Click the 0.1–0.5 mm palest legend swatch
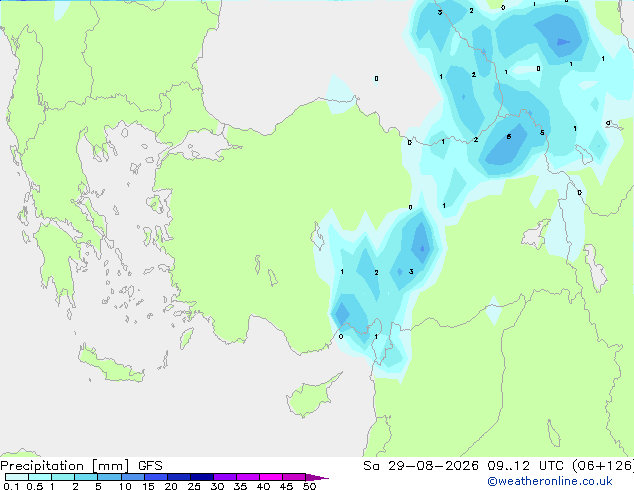 (17, 477)
